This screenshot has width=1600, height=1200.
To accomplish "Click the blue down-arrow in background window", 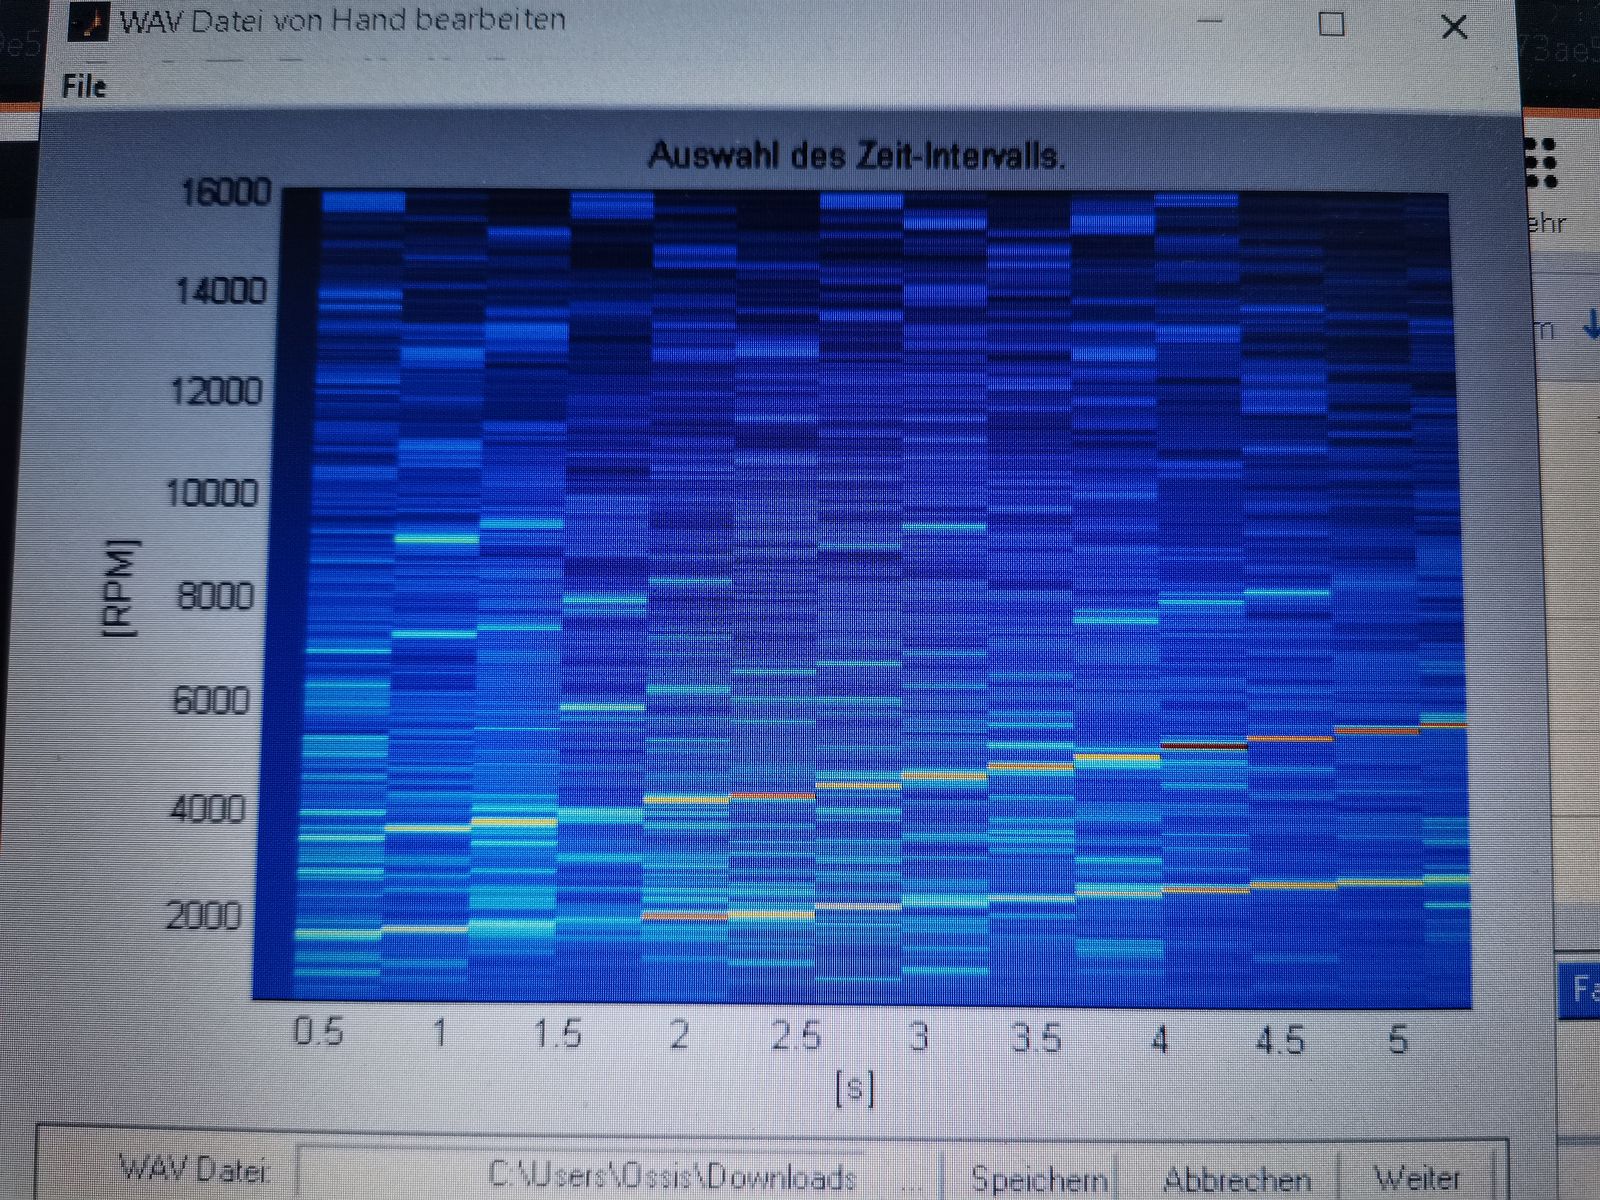I will pos(1589,326).
